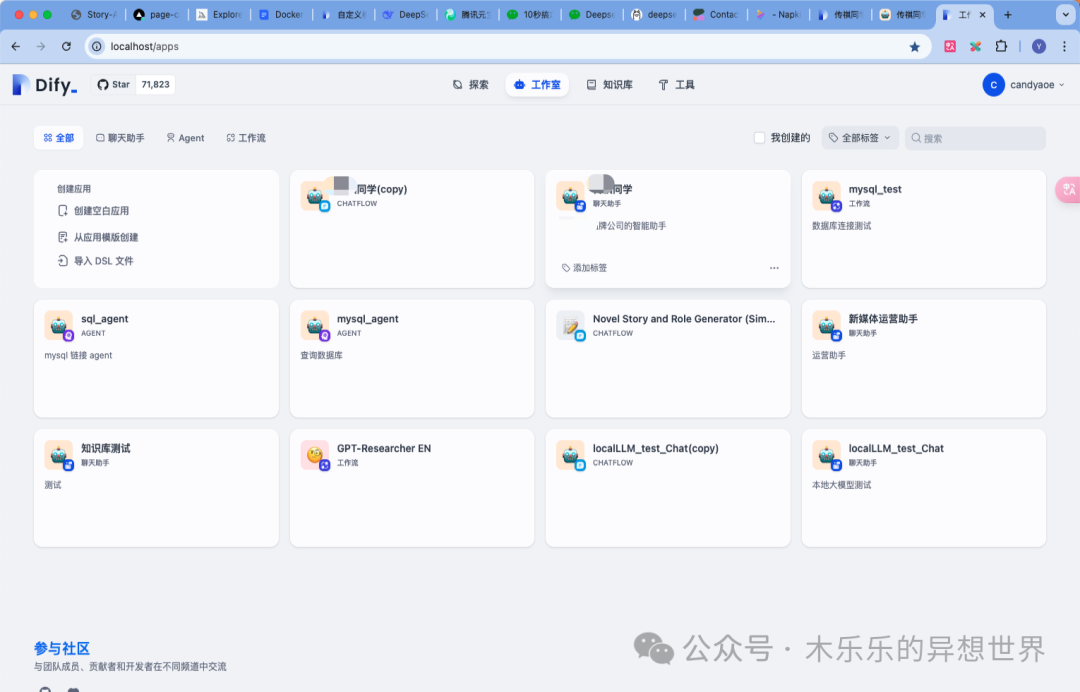Click the 新媒体运营助手 title

[x=883, y=319]
